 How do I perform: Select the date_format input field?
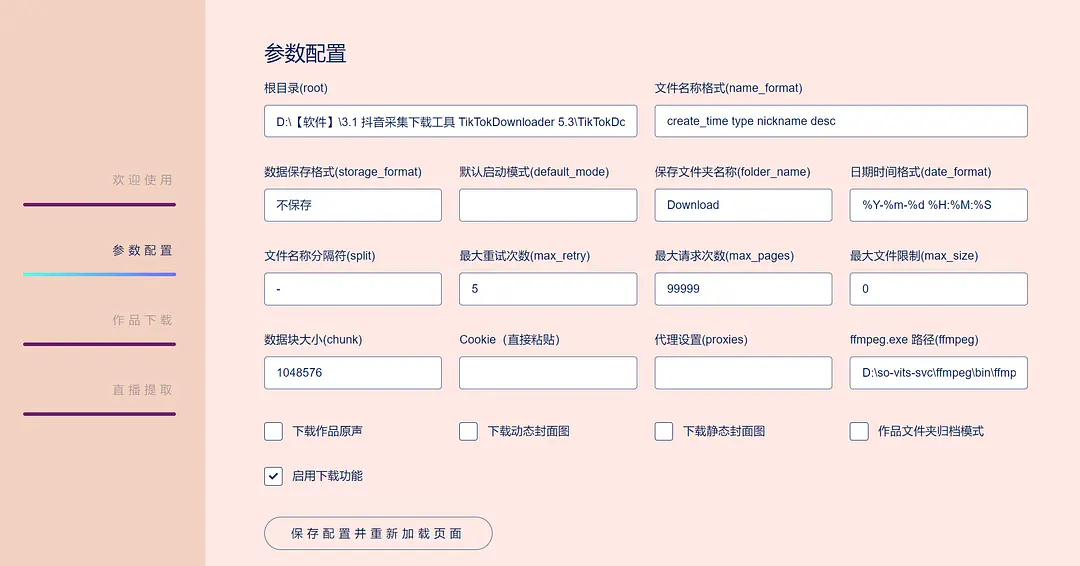pyautogui.click(x=939, y=205)
